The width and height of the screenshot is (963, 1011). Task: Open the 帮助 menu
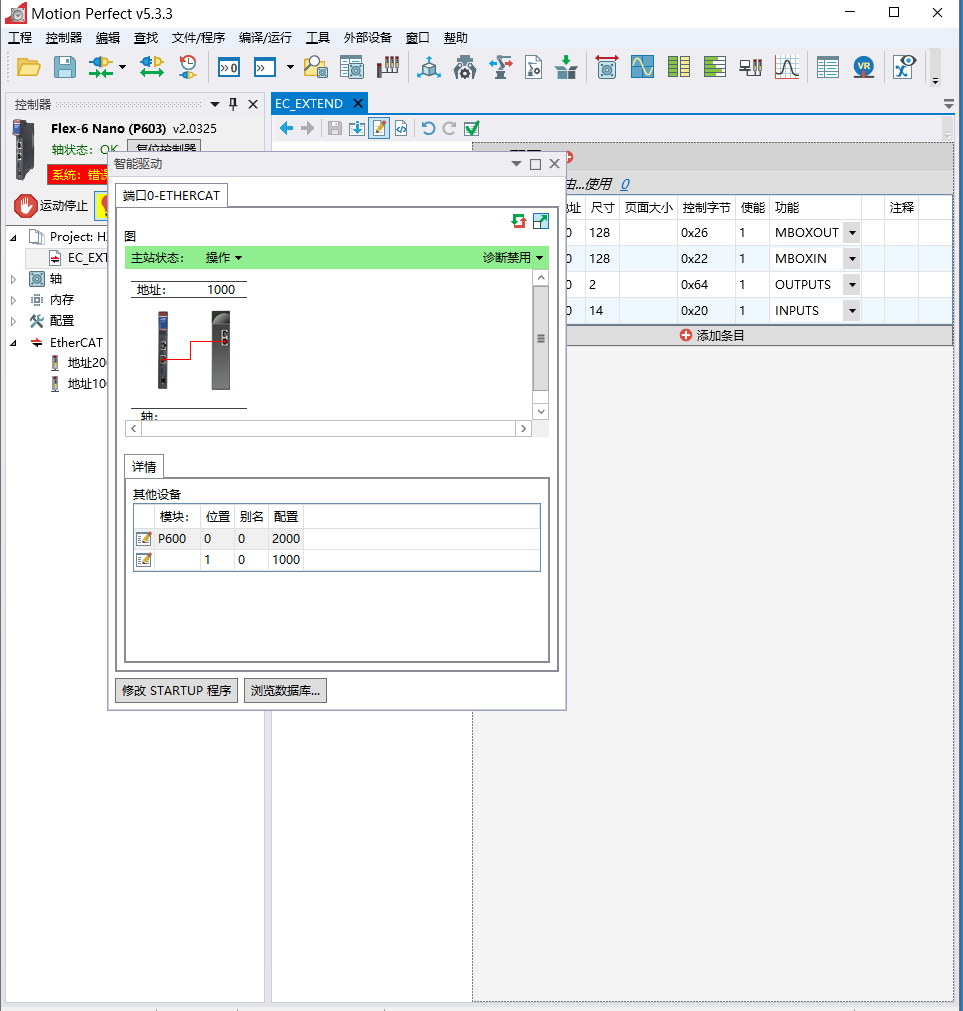tap(456, 38)
